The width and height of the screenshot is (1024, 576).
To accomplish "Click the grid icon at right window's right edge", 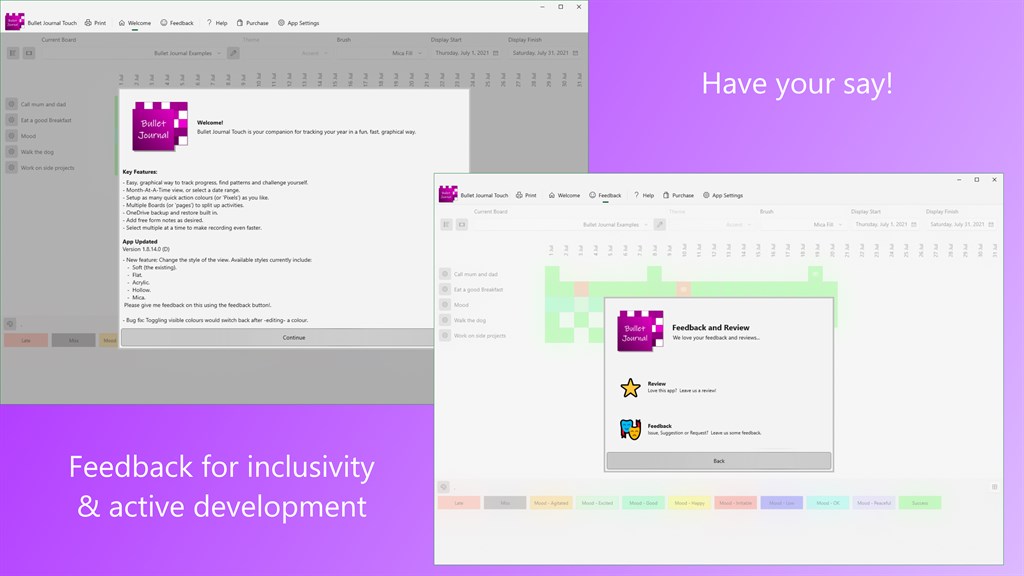I will click(x=995, y=487).
